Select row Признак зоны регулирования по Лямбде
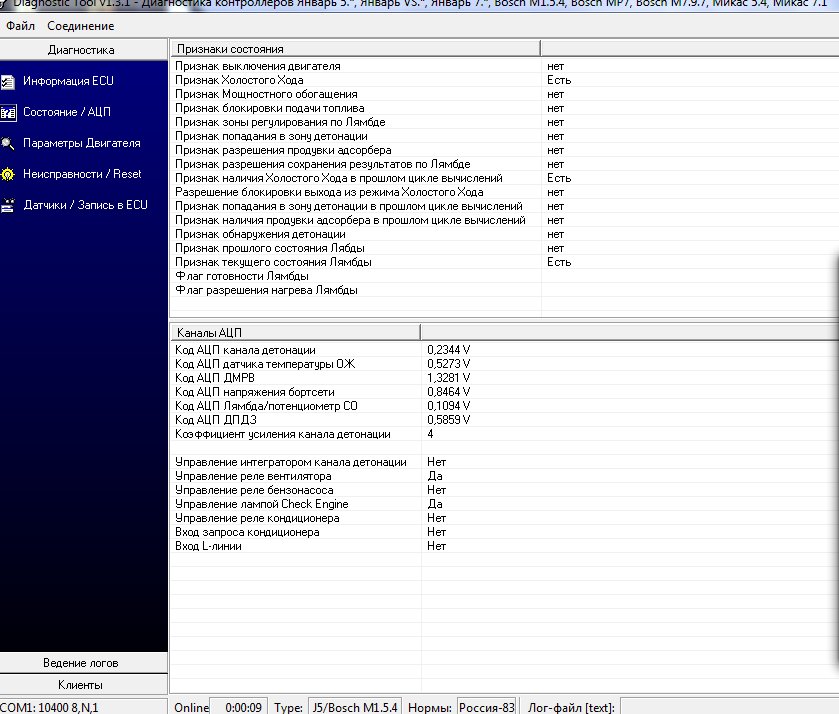Viewport: 839px width, 714px height. tap(504, 122)
